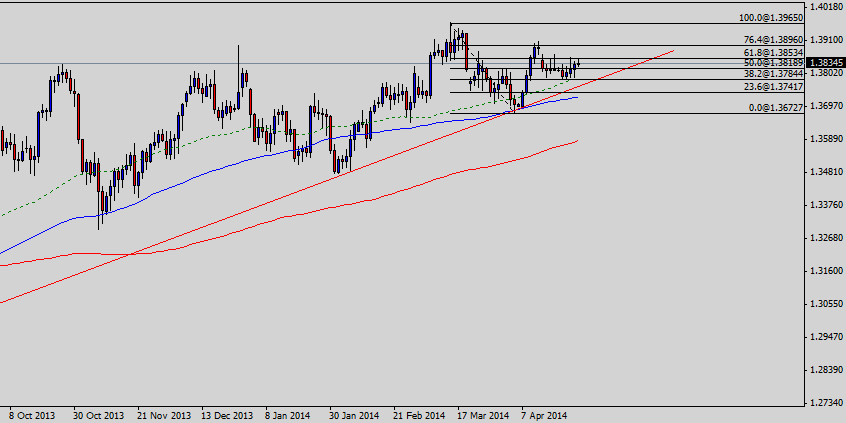846x423 pixels.
Task: Click the 1.31600 price axis label
Action: pyautogui.click(x=825, y=271)
